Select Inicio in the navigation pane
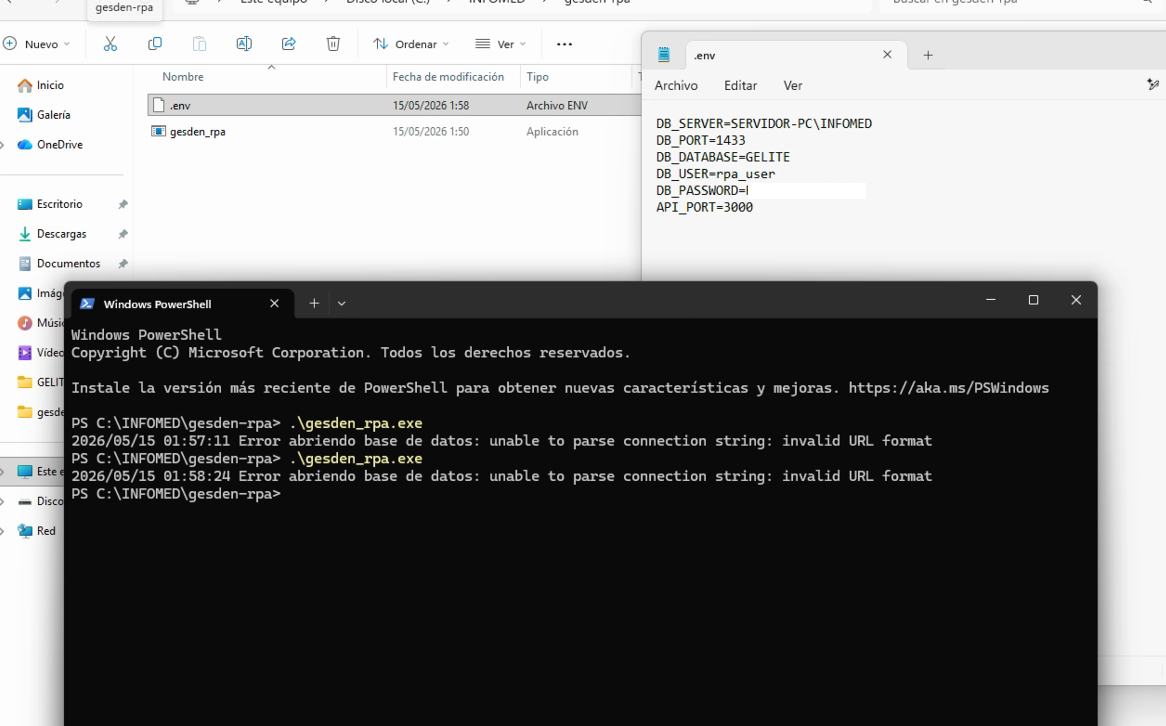The image size is (1166, 726). [51, 85]
